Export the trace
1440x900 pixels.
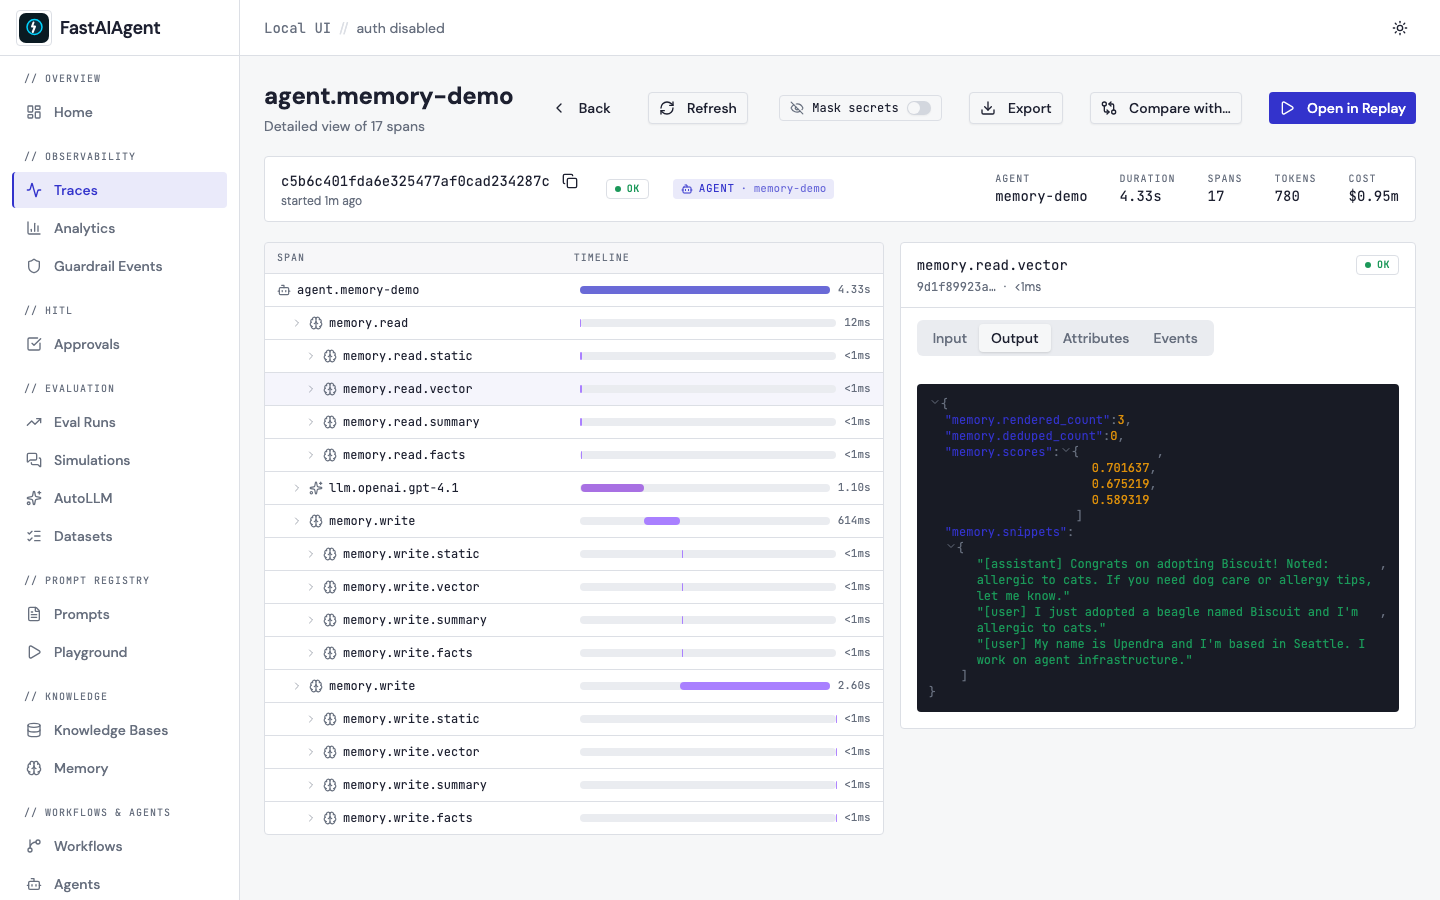click(x=1016, y=108)
